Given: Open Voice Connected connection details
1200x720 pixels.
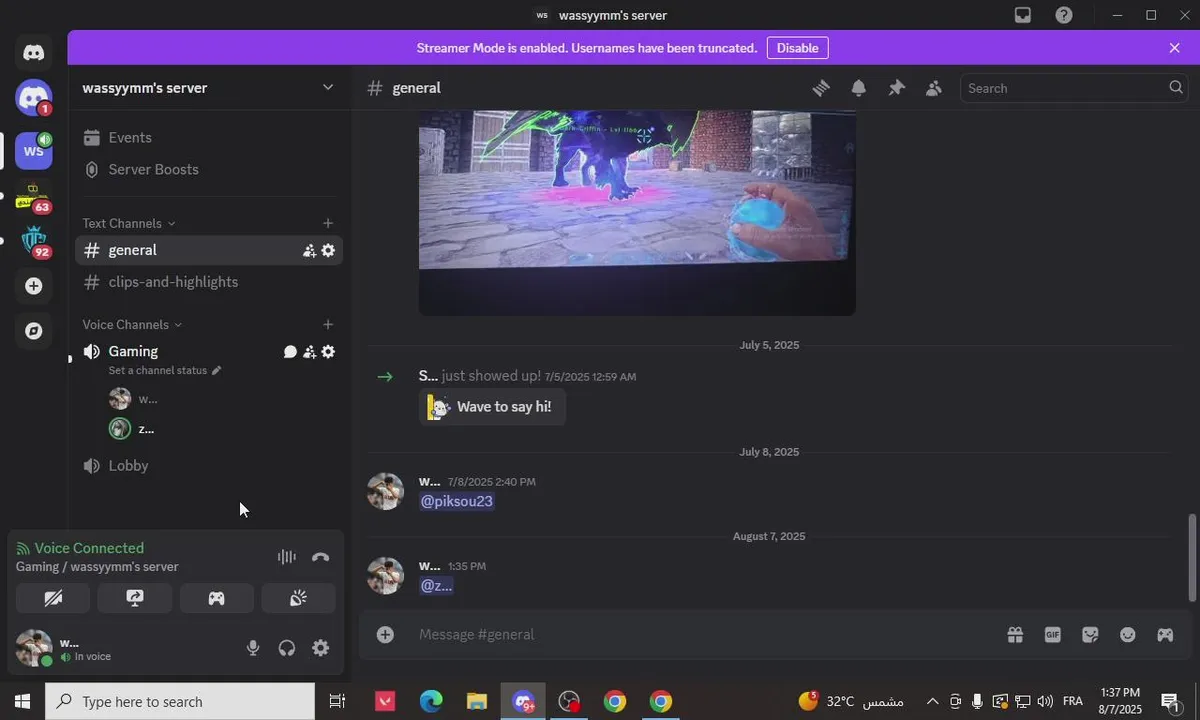Looking at the screenshot, I should coord(89,548).
